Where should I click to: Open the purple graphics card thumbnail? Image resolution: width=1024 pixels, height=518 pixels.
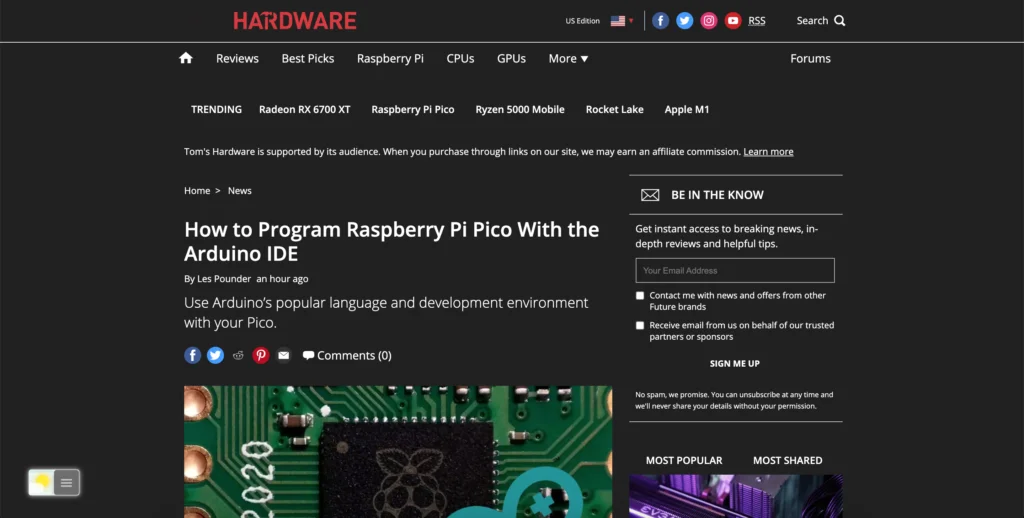(x=735, y=496)
